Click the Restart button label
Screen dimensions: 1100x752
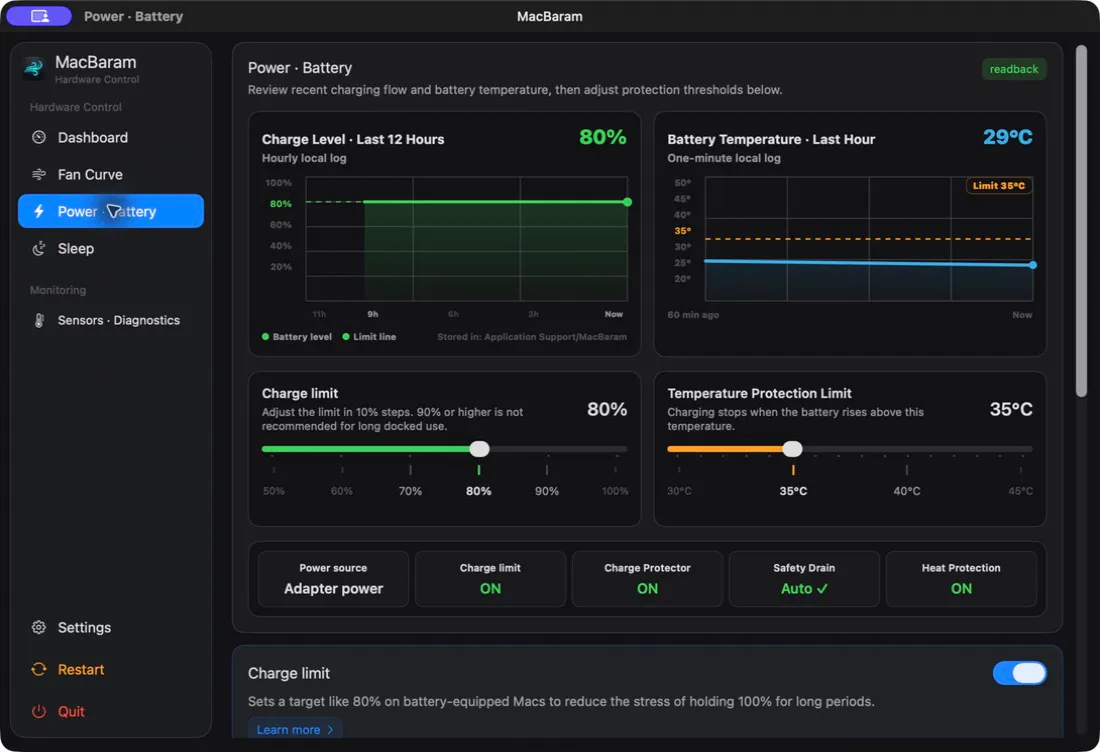click(81, 669)
